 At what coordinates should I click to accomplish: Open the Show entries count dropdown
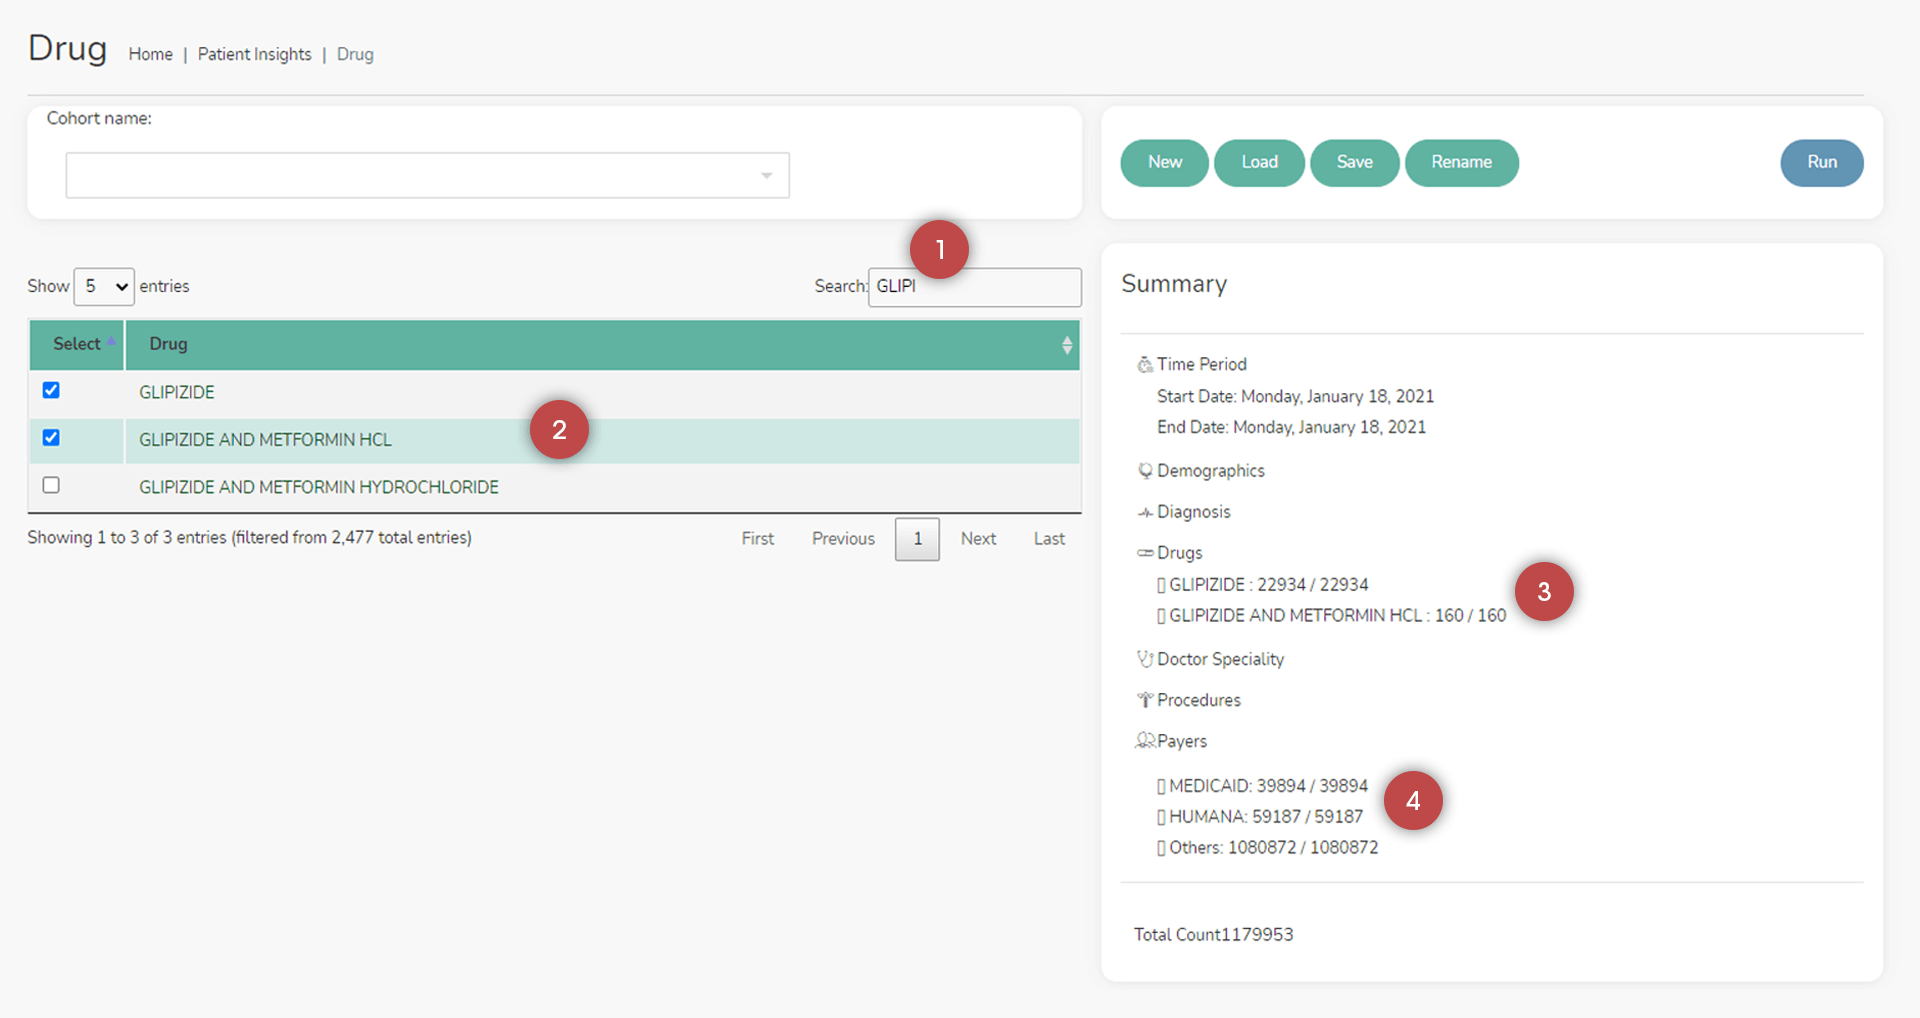[104, 287]
